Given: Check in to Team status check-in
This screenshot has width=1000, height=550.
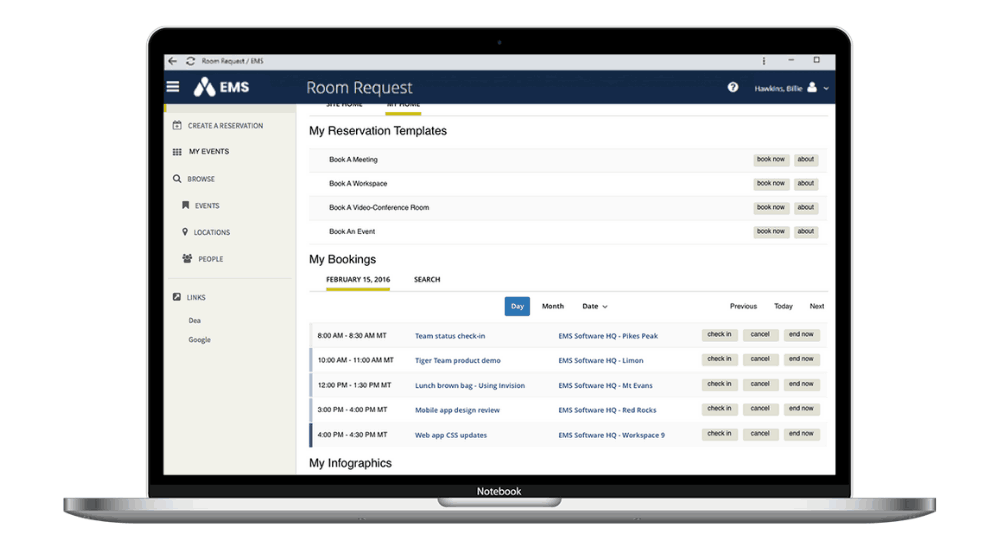Looking at the screenshot, I should click(x=719, y=335).
